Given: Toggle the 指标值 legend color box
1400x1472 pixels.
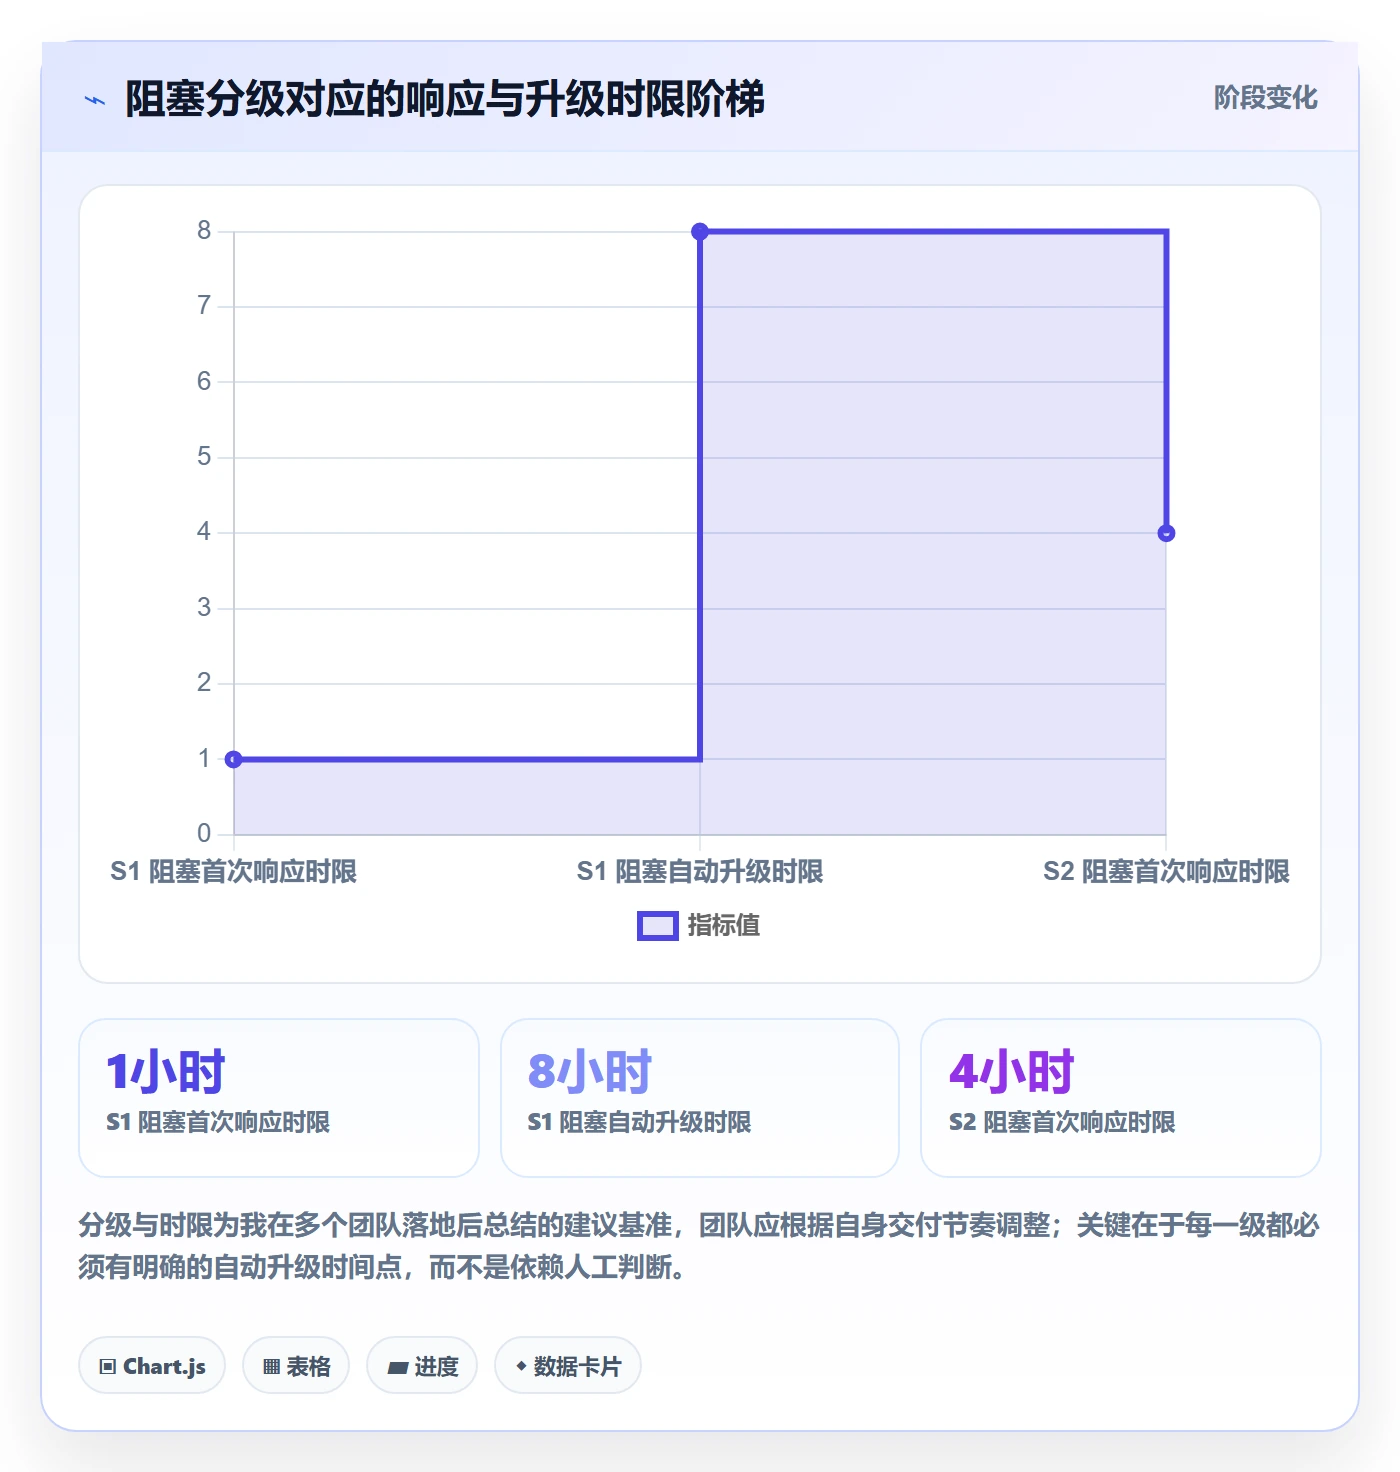Looking at the screenshot, I should tap(658, 926).
